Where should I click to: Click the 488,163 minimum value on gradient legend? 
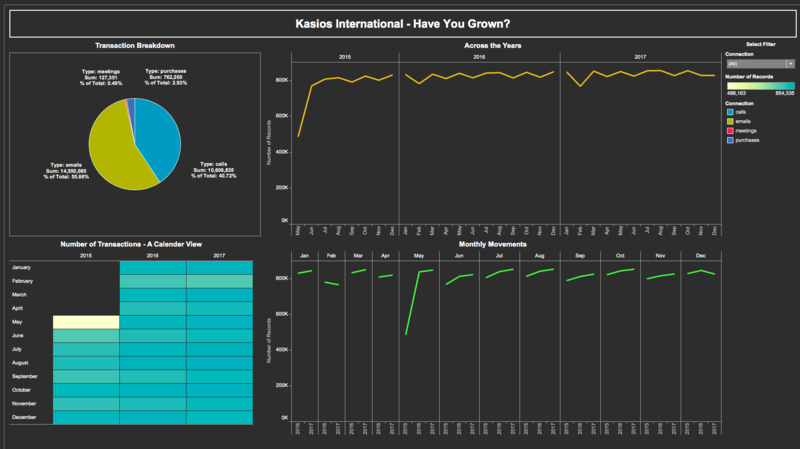coord(736,93)
